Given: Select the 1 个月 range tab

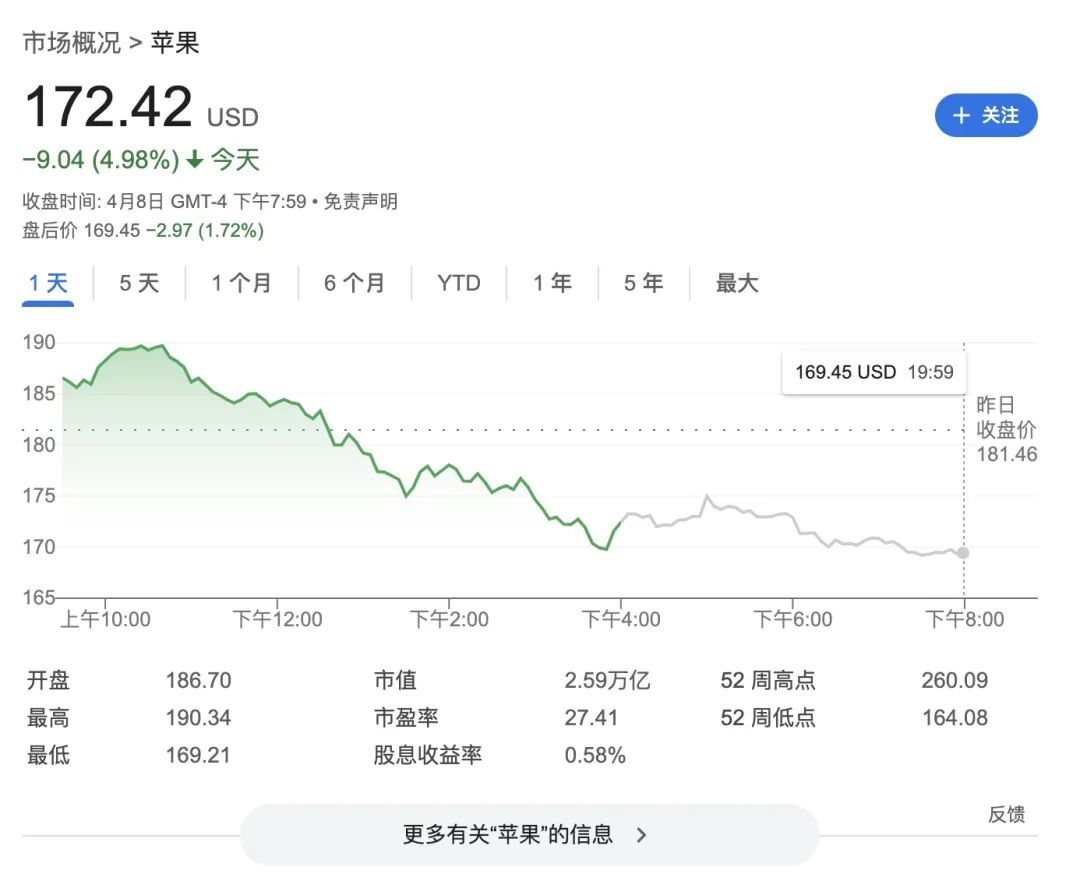Looking at the screenshot, I should 241,283.
